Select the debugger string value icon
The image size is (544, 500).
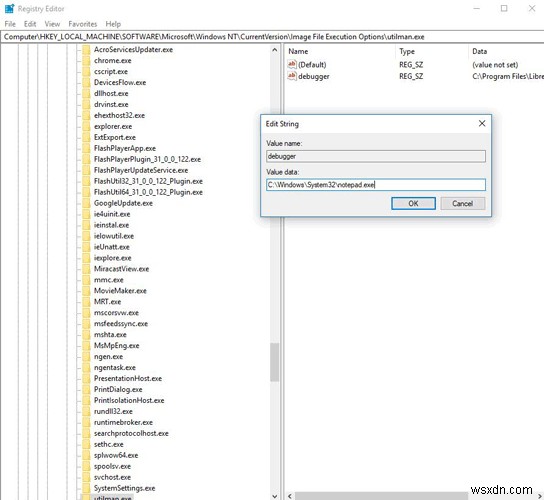click(292, 76)
